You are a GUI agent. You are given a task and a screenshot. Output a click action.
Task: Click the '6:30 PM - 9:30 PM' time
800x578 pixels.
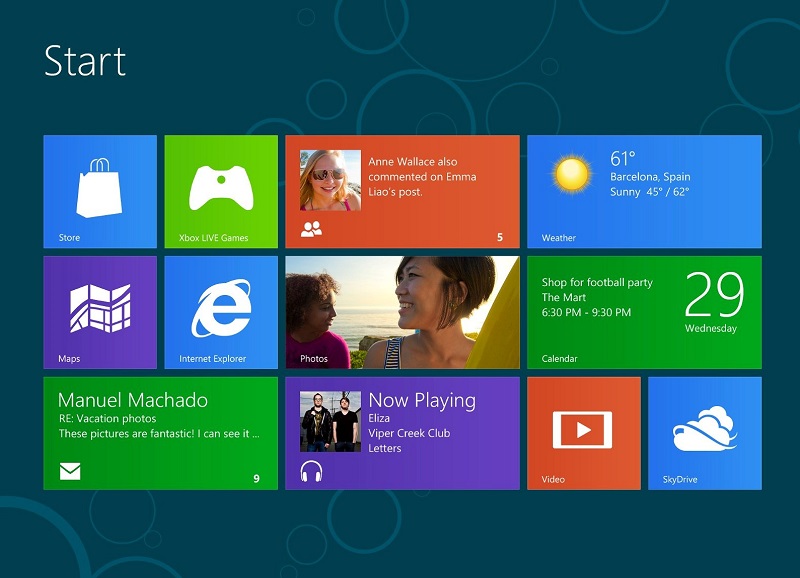[x=586, y=312]
